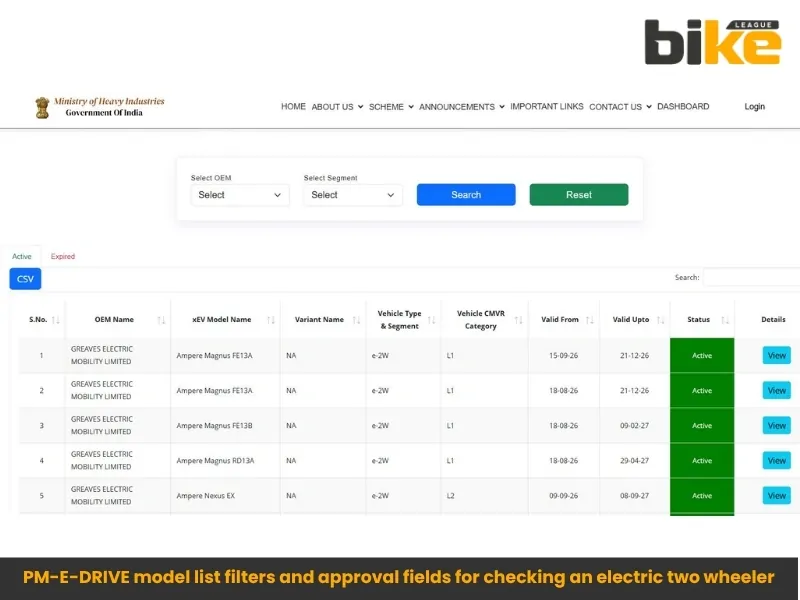The height and width of the screenshot is (600, 800).
Task: Click the Ministry of Heavy Industries title
Action: click(109, 101)
